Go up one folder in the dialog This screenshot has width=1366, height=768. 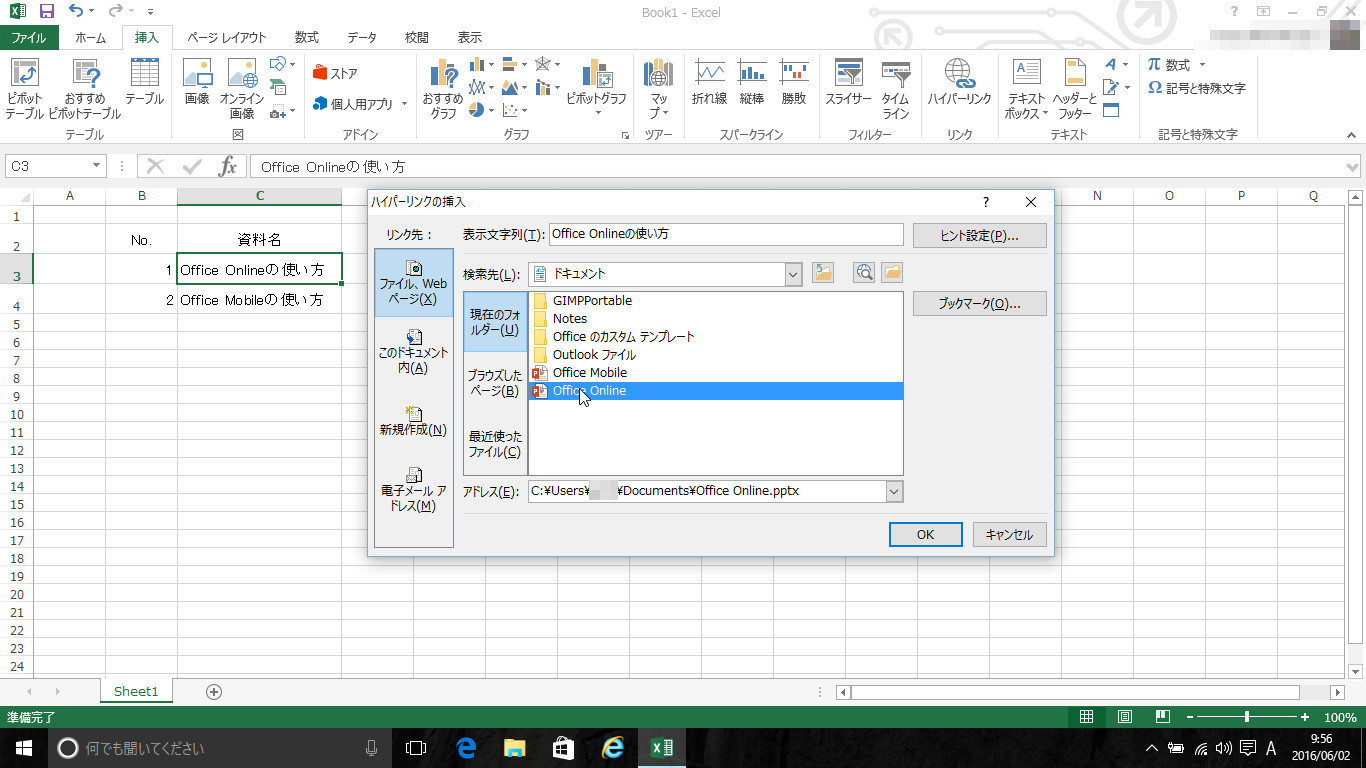point(823,273)
